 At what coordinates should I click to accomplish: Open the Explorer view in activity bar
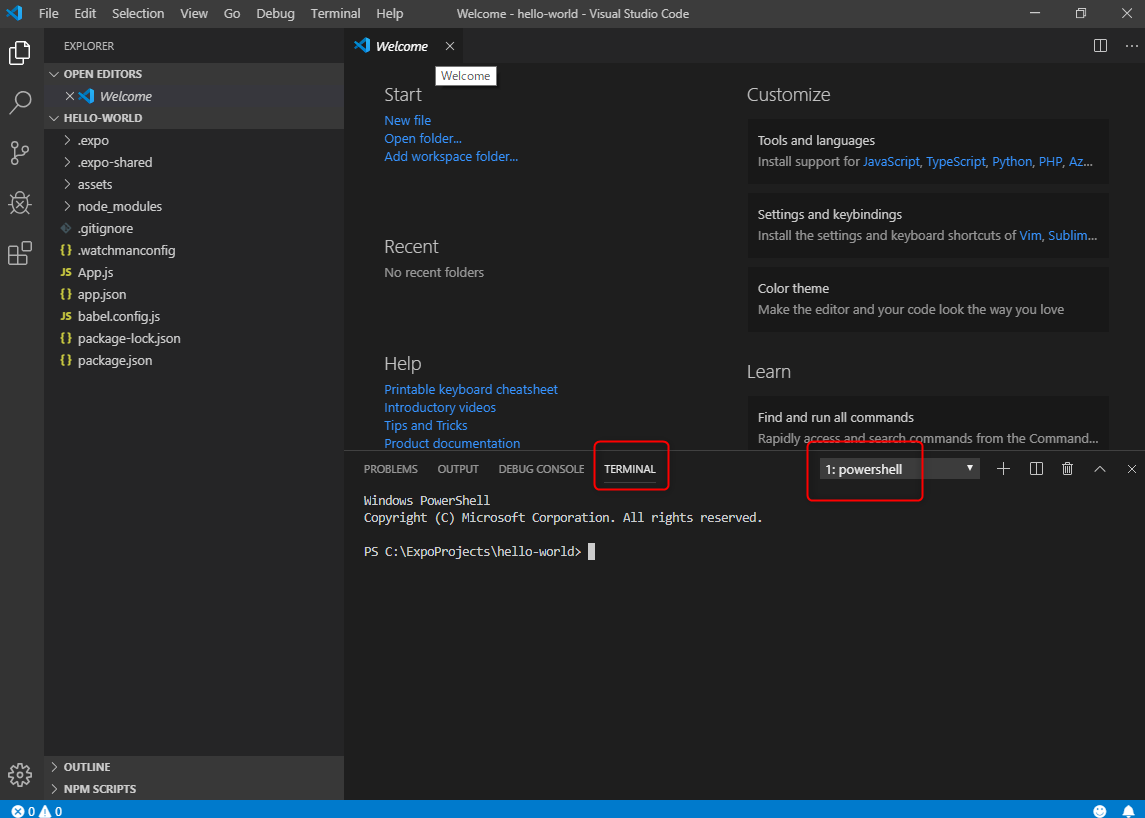pos(20,53)
